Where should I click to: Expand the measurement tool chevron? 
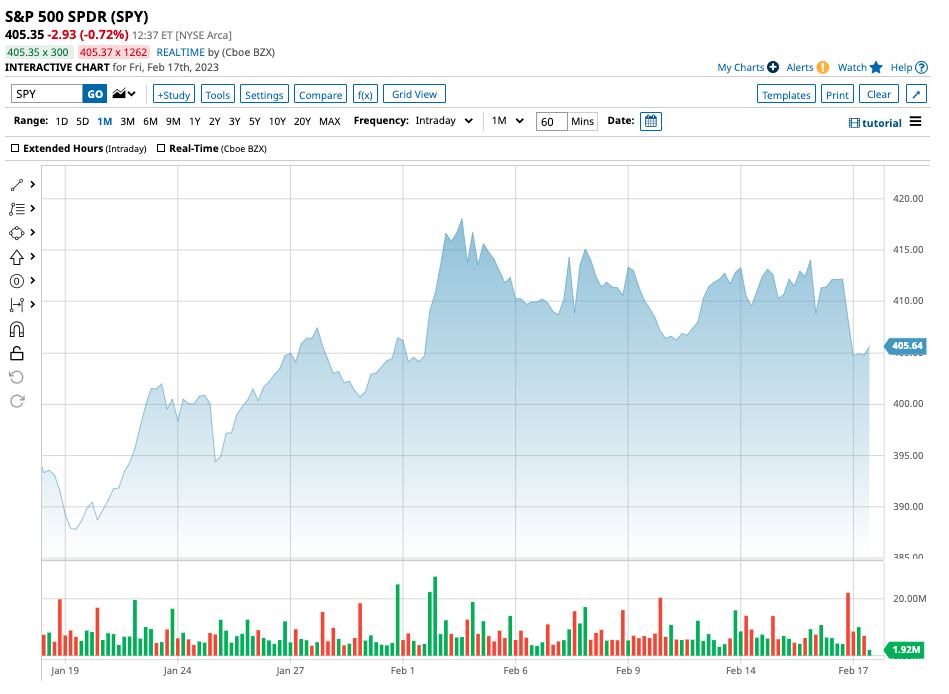pos(33,304)
